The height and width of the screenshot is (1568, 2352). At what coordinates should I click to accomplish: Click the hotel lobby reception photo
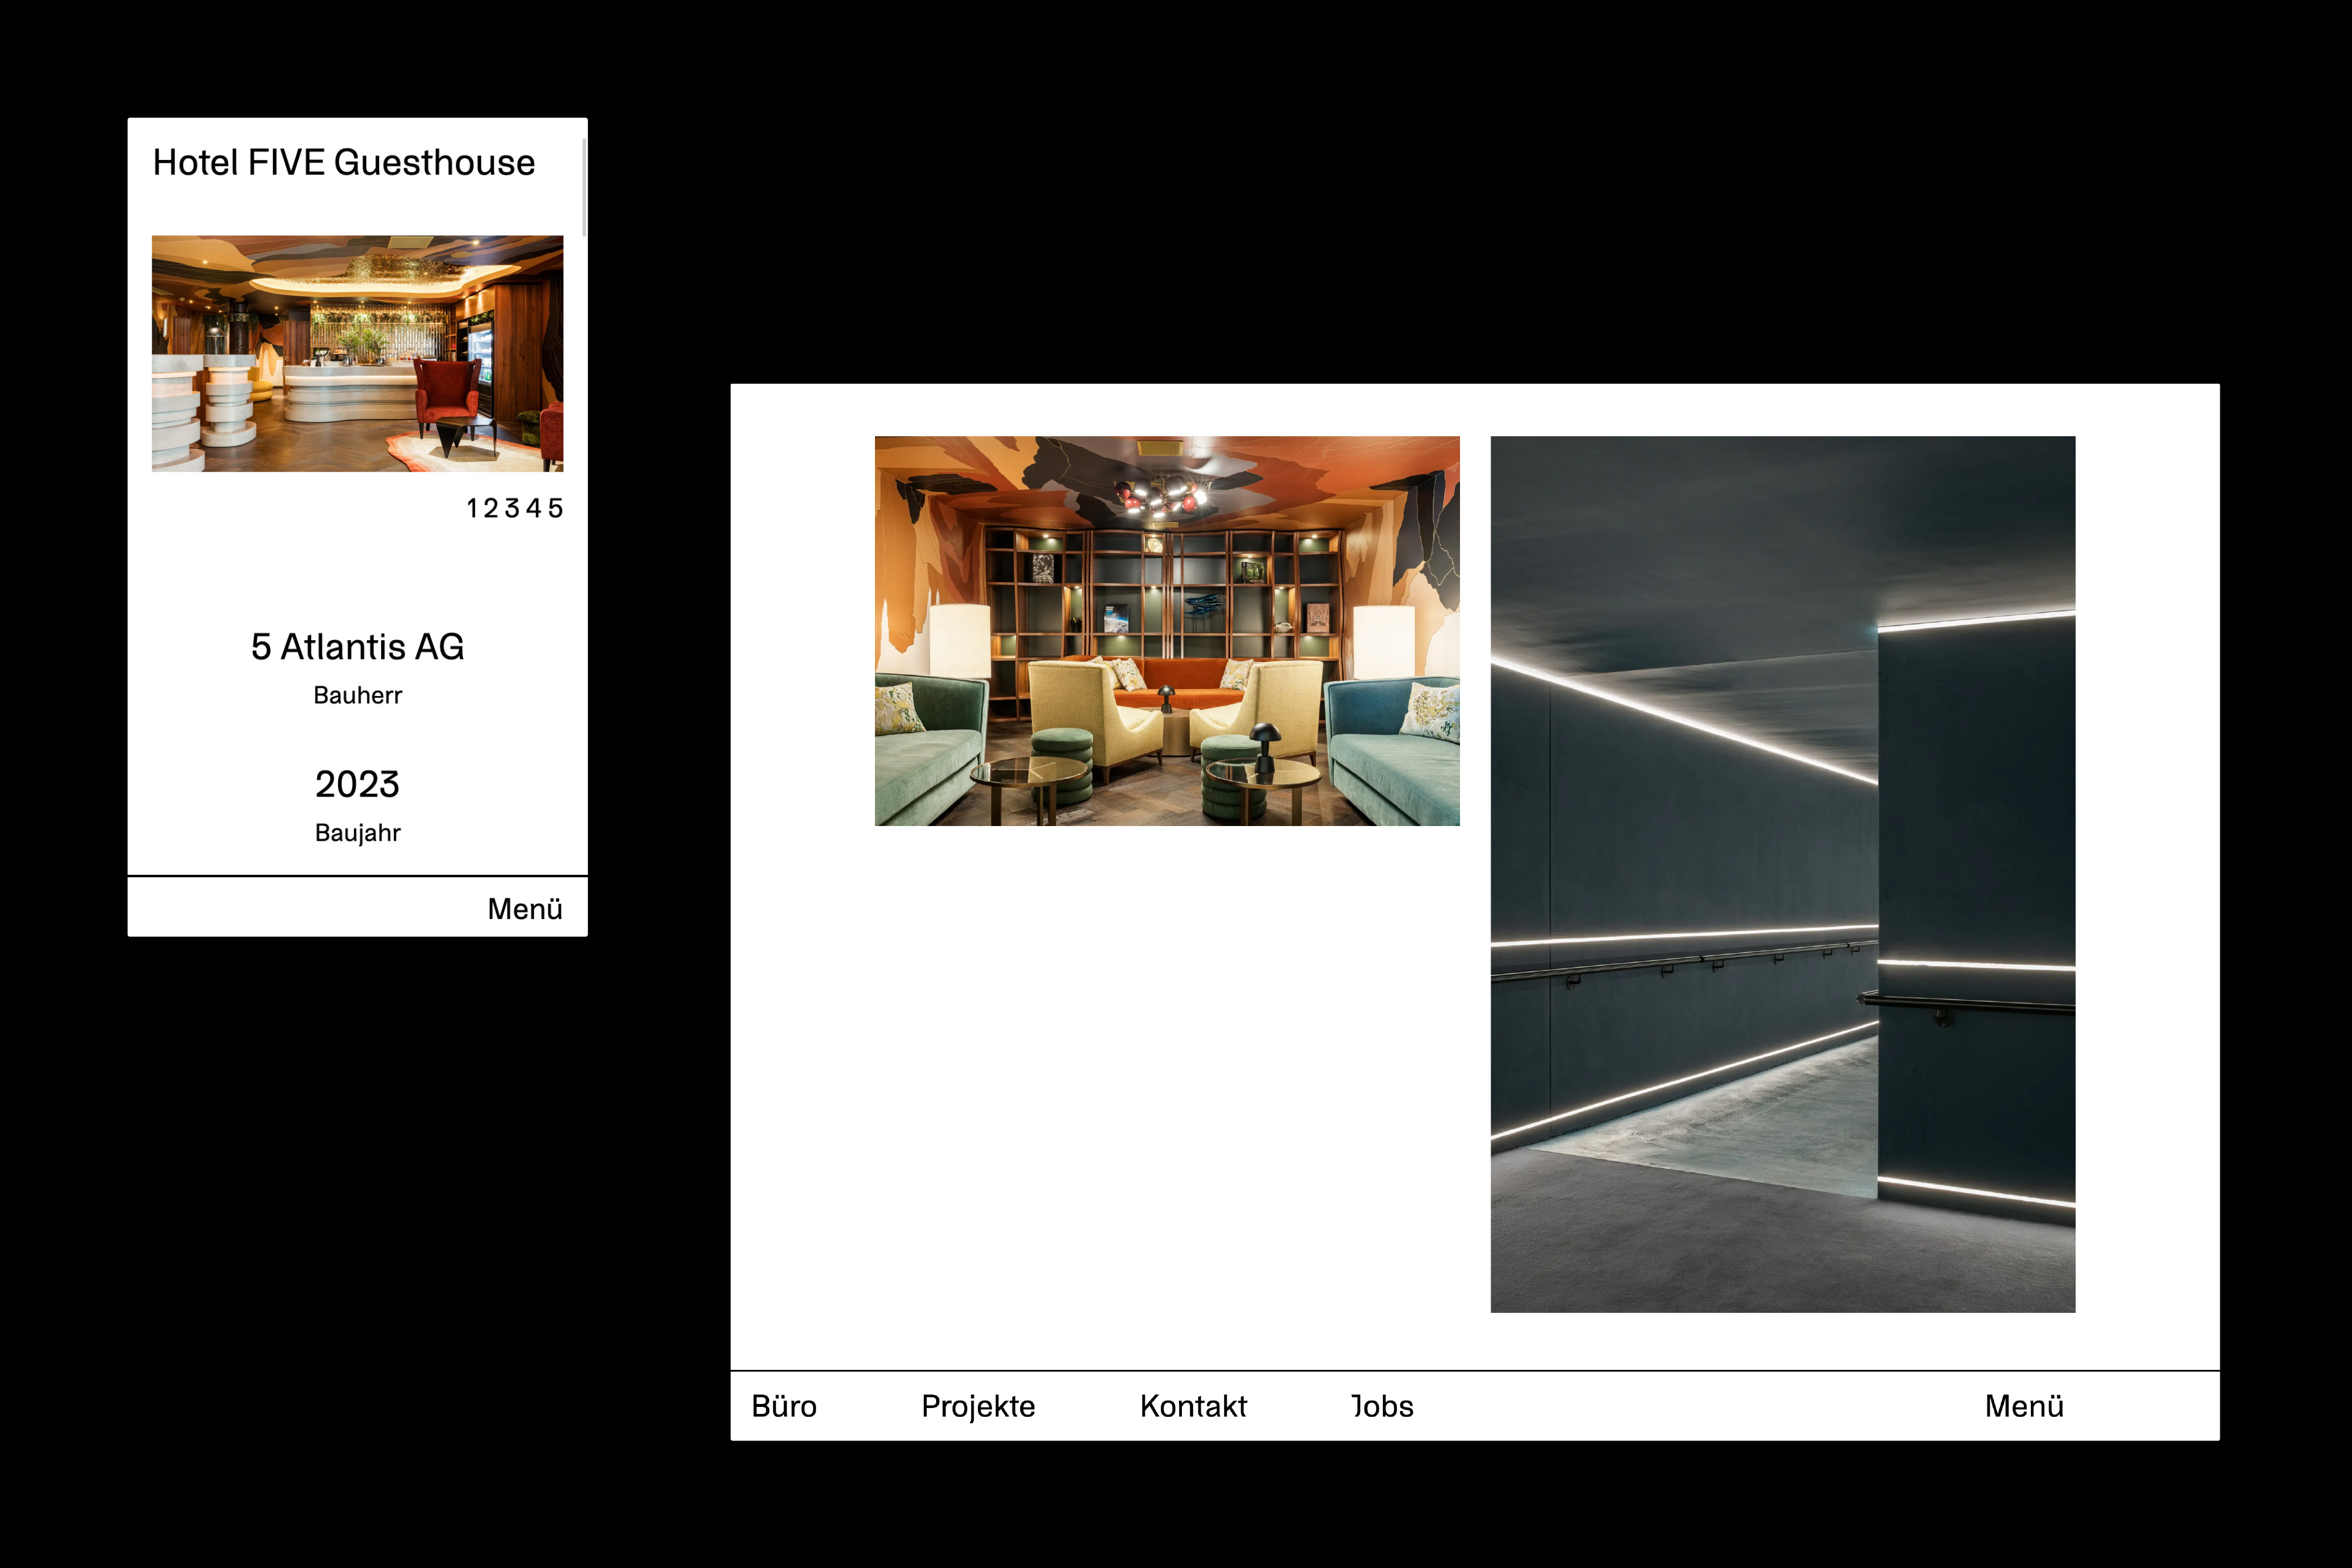(x=357, y=353)
